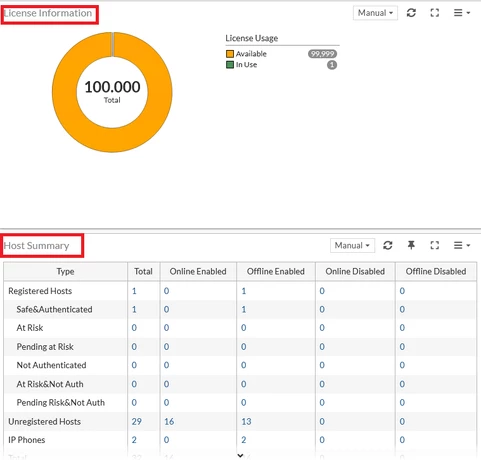Click the 99,999 available count badge
This screenshot has width=481, height=460.
coord(322,54)
